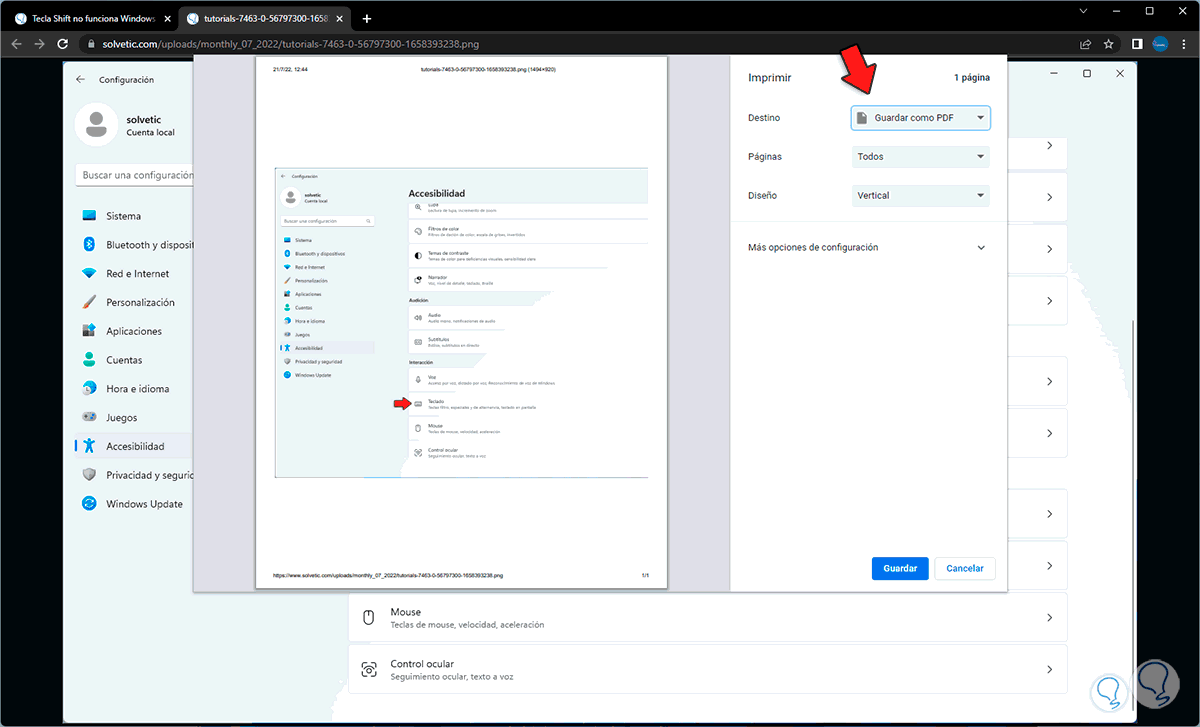
Task: Select Windows Update in settings sidebar
Action: point(134,504)
